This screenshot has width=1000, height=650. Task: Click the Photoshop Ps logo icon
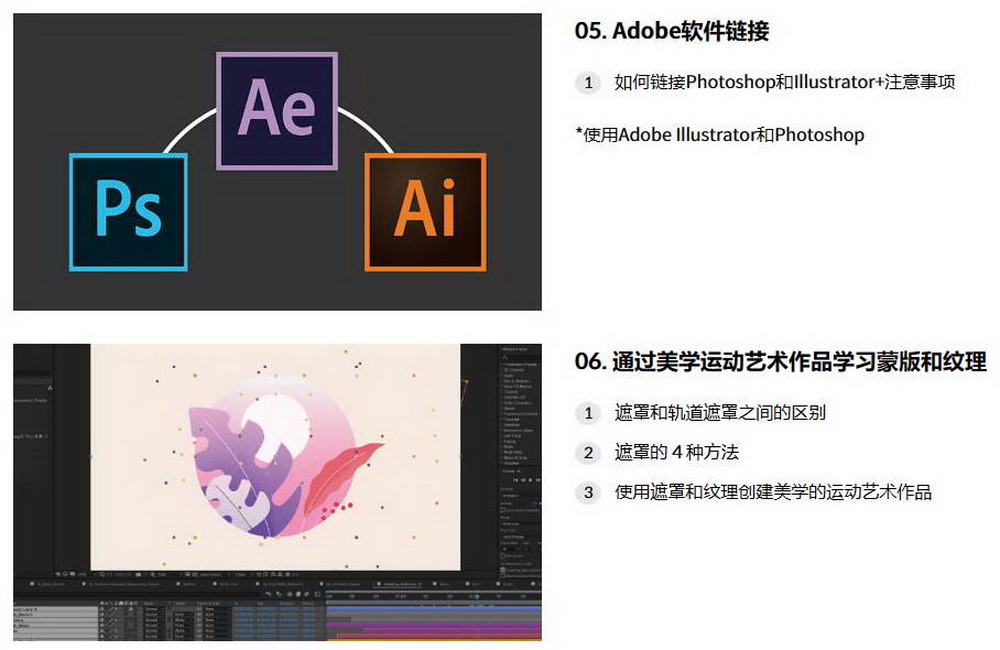128,212
